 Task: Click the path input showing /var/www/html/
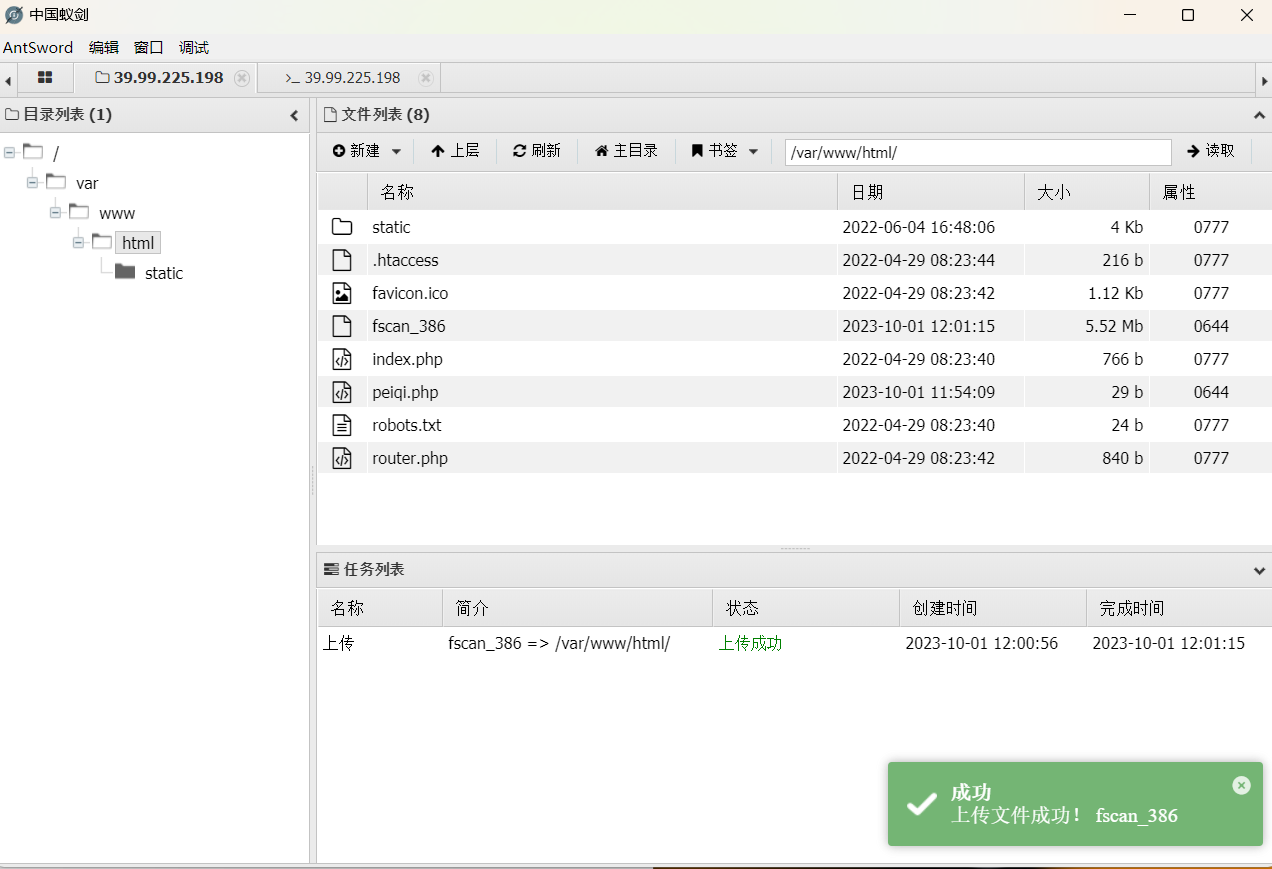tap(977, 151)
